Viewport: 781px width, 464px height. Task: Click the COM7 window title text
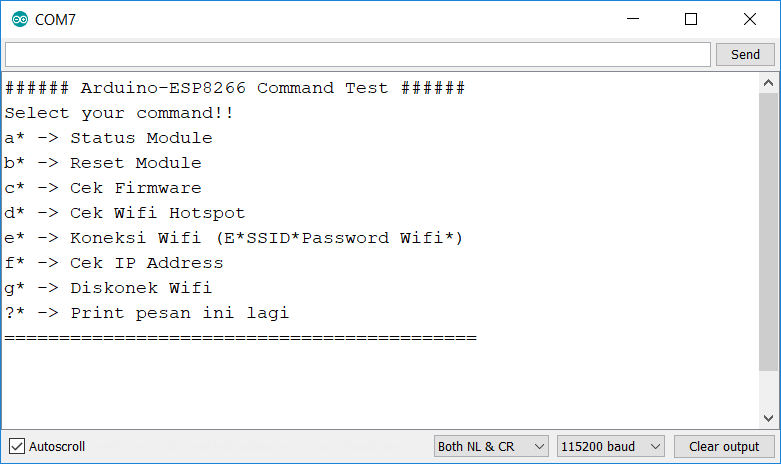tap(55, 19)
